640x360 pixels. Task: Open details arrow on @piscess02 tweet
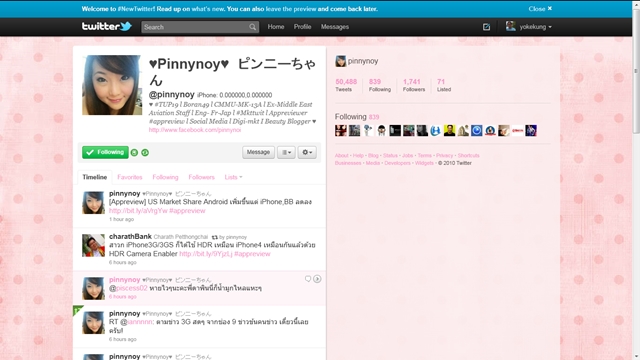coord(317,279)
